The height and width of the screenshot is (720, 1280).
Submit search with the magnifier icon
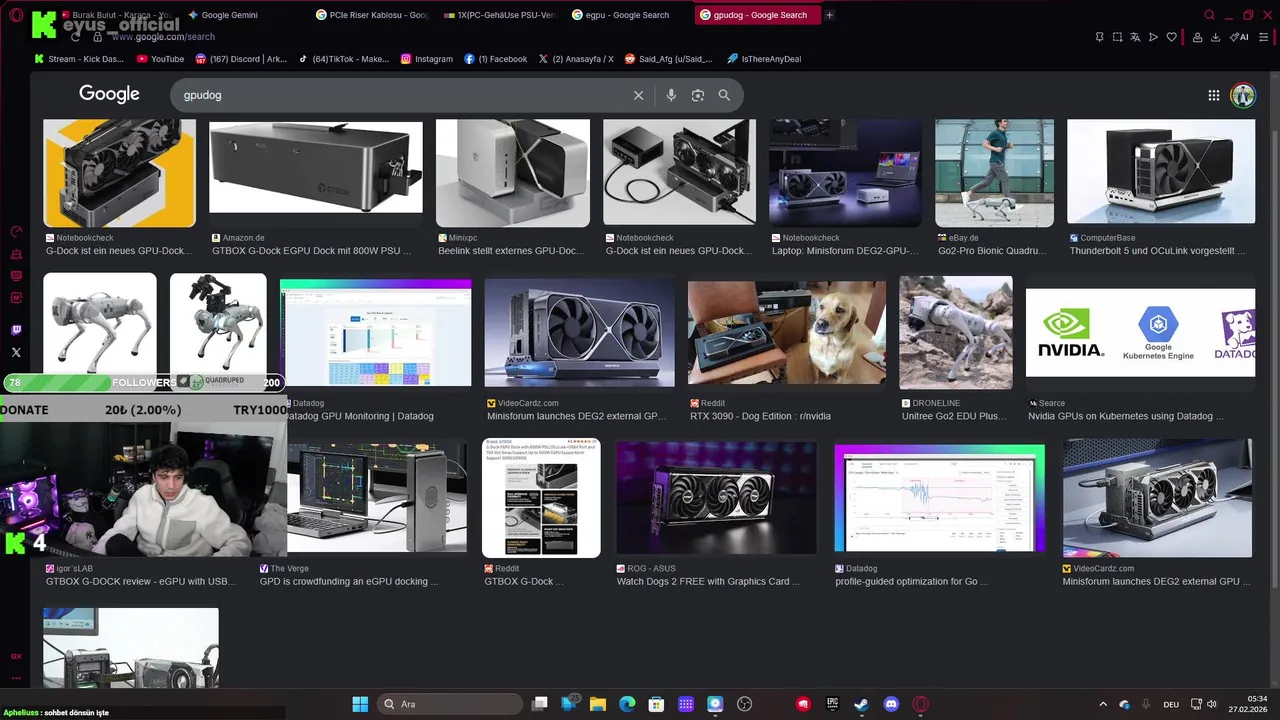(724, 95)
